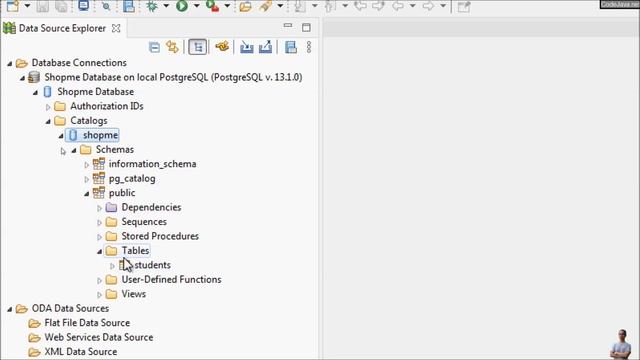Click the Next Annotation icon

pos(299,6)
